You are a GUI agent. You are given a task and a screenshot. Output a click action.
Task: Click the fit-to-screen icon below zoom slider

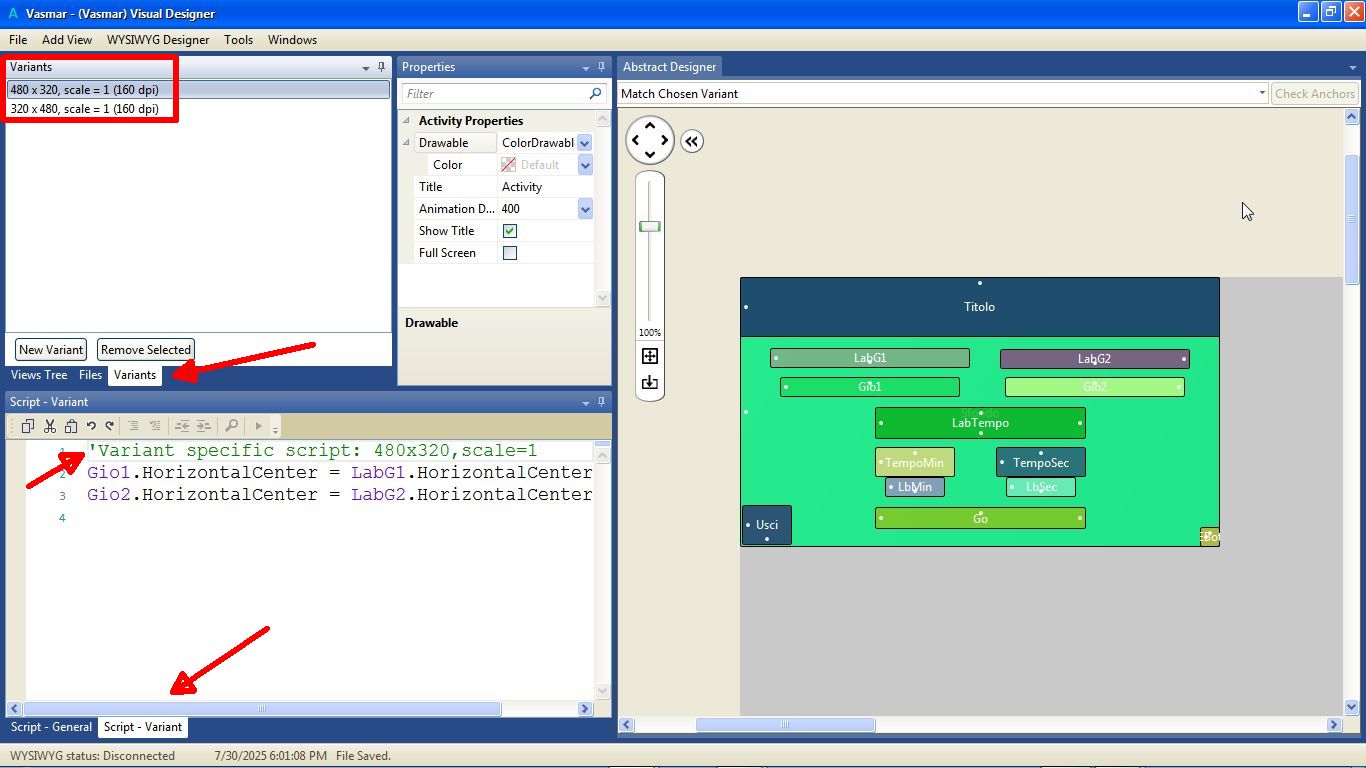[x=650, y=356]
